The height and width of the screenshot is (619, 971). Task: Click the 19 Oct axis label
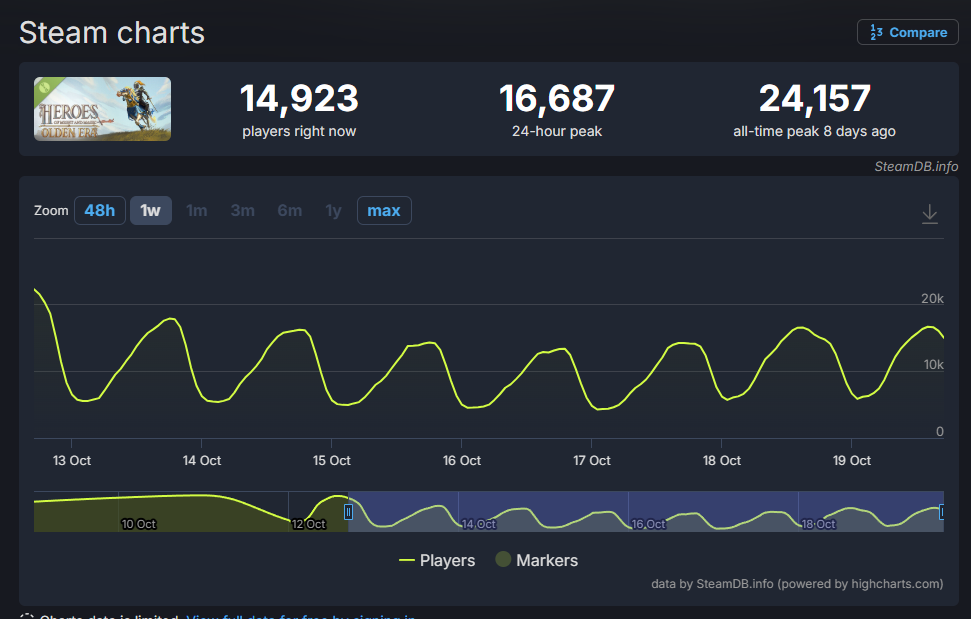coord(851,461)
